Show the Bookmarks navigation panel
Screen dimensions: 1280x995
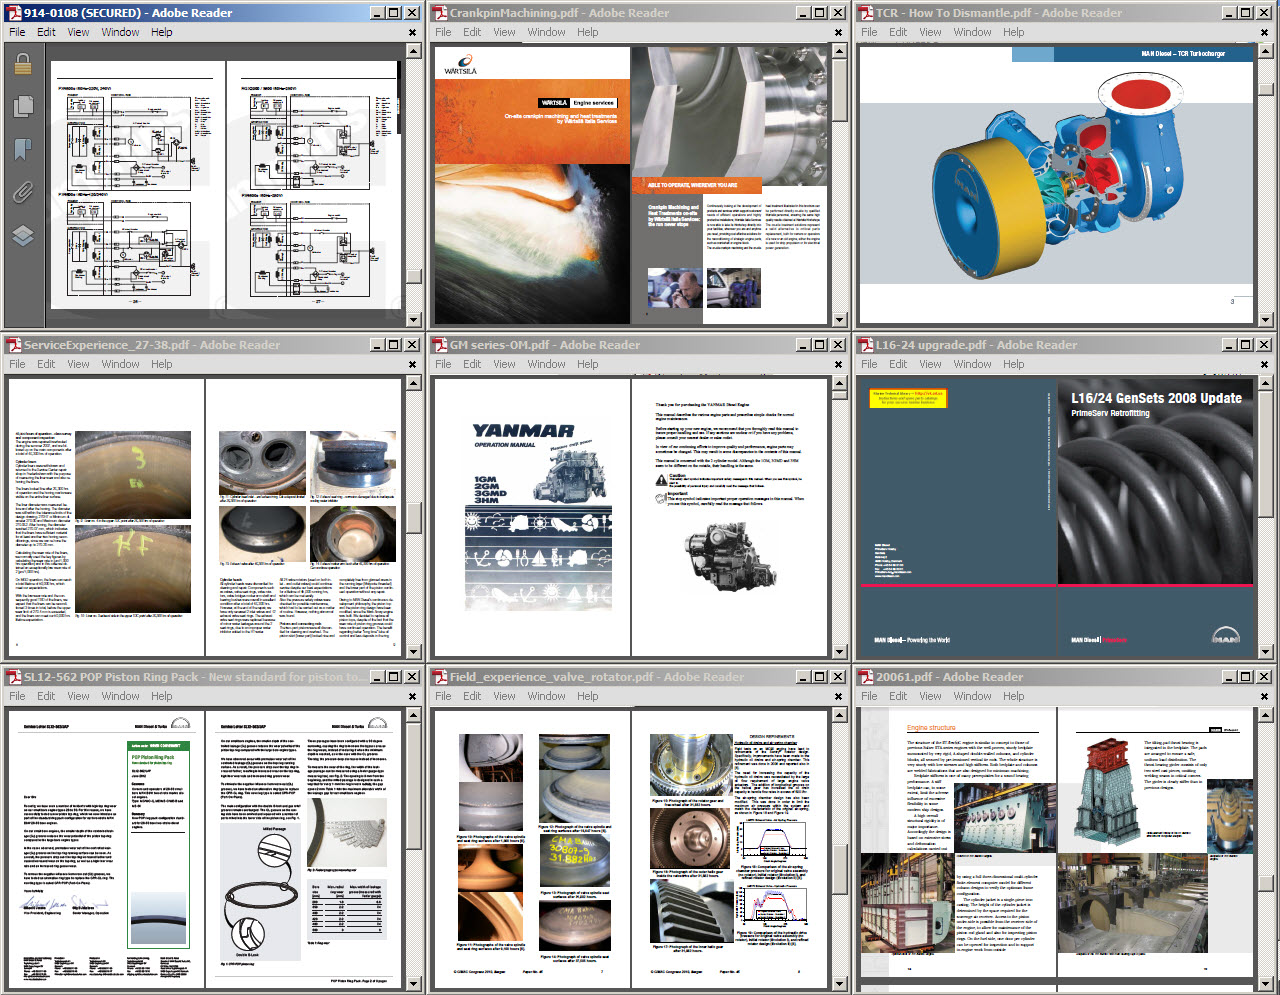point(22,149)
